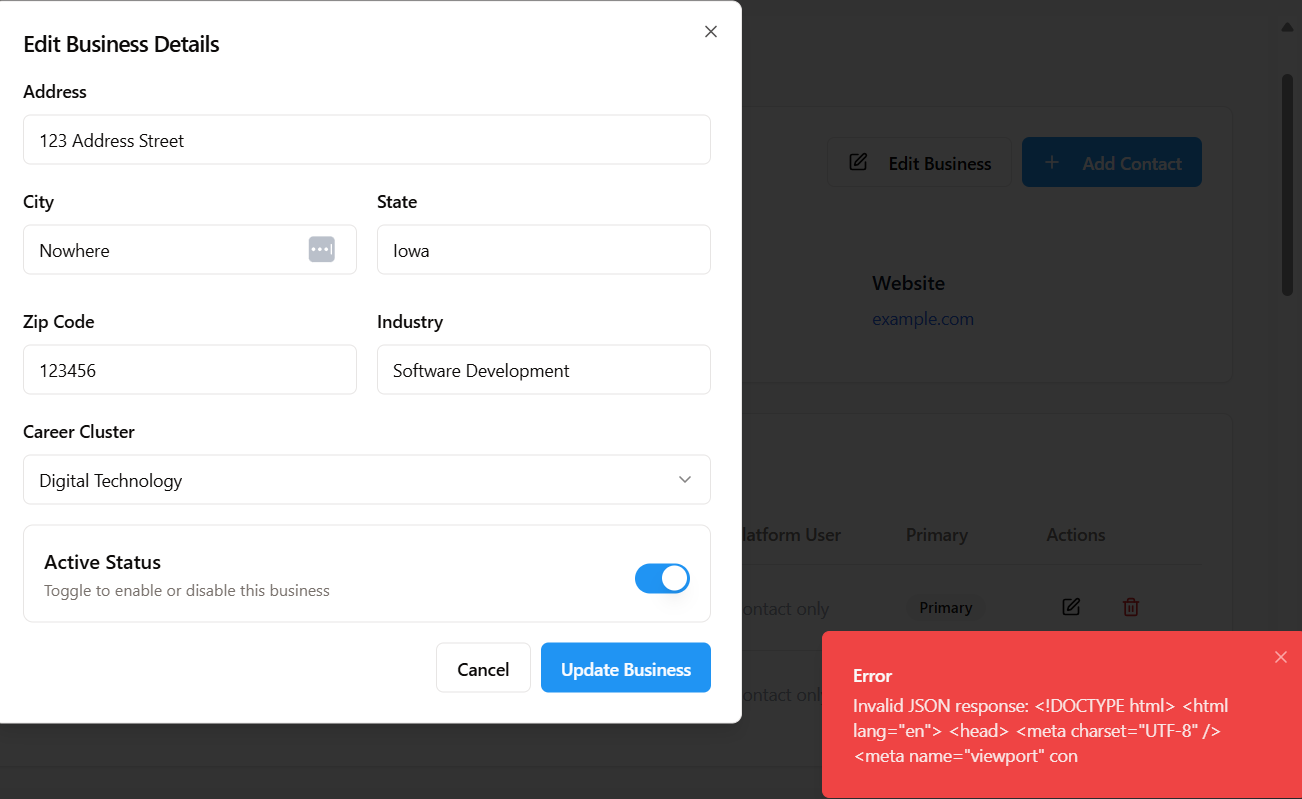This screenshot has height=799, width=1302.
Task: Click the Update Business button
Action: 625,668
